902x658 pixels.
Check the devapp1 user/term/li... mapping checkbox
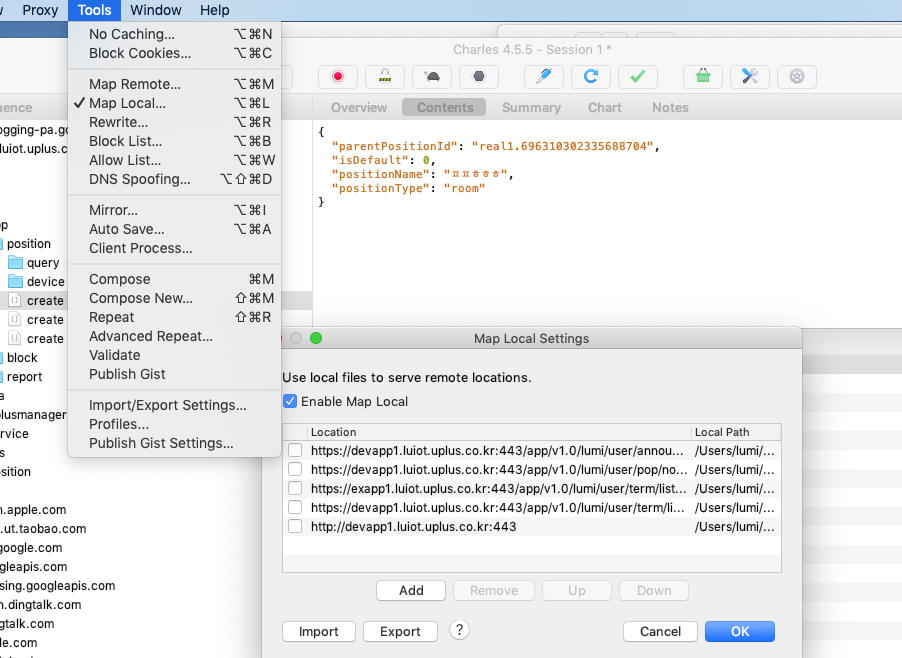point(295,507)
